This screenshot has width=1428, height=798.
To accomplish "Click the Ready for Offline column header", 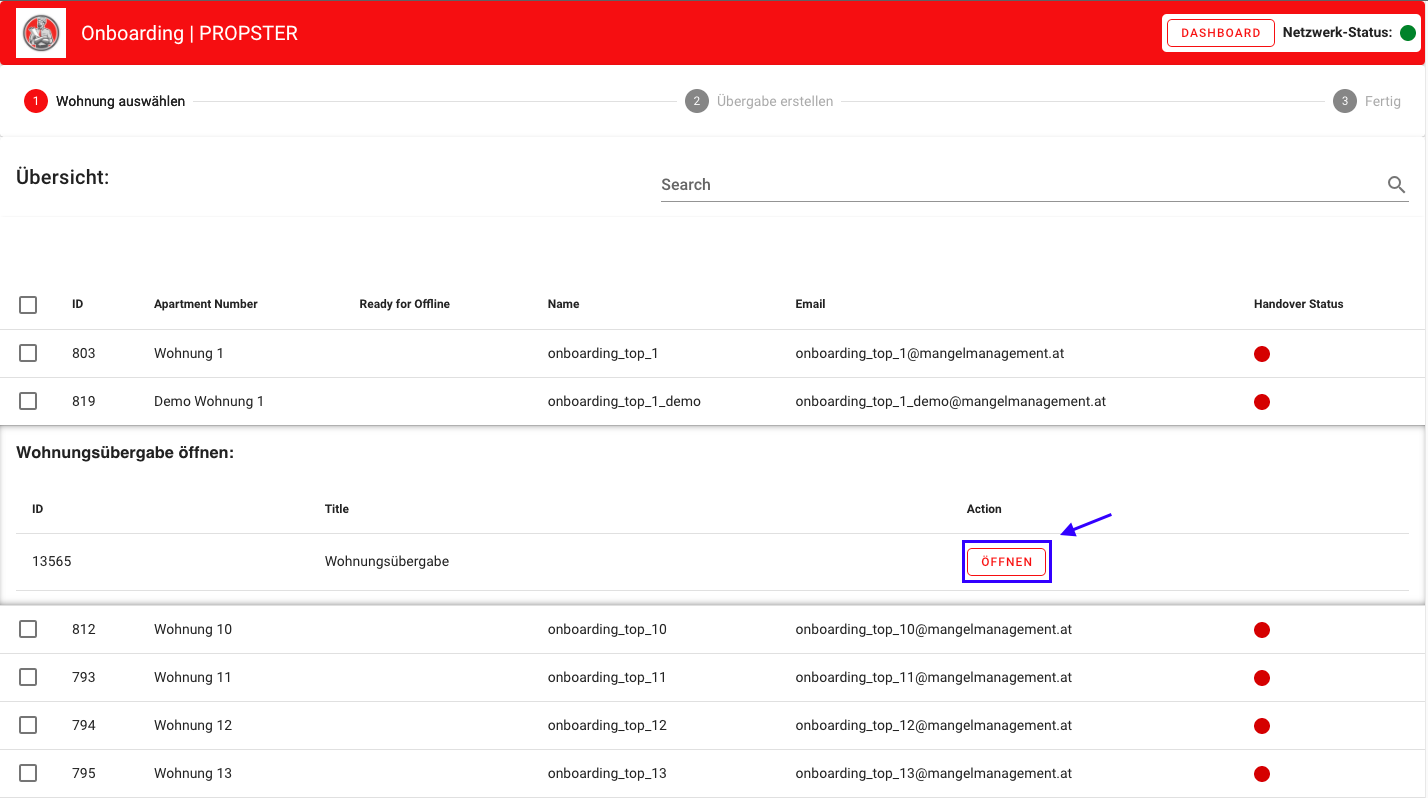I will coord(405,304).
